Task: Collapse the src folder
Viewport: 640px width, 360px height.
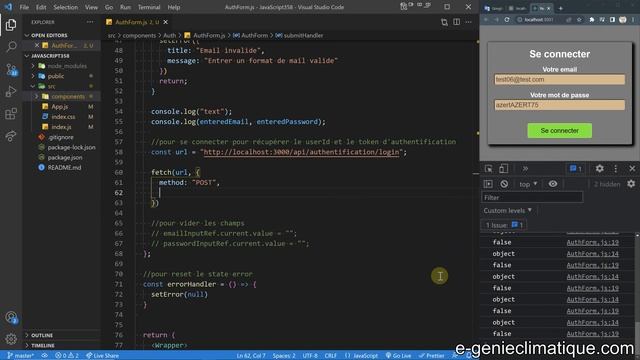Action: (x=61, y=86)
